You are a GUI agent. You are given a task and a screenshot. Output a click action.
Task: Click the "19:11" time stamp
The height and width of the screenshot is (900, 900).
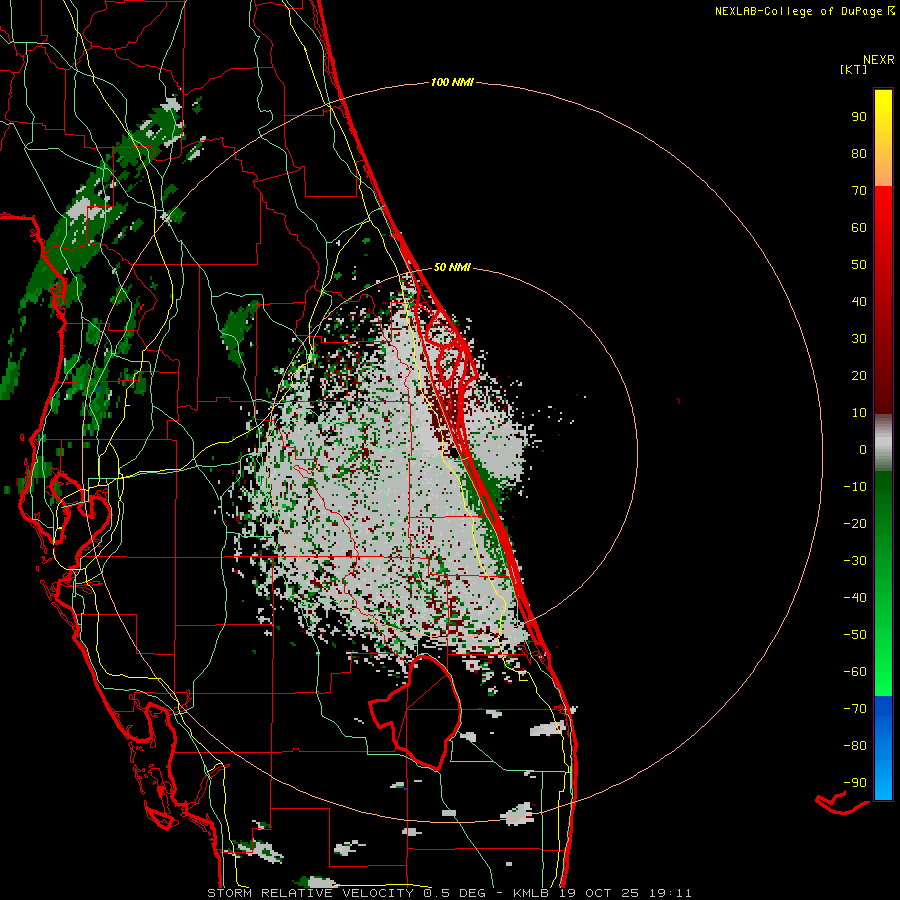(670, 893)
